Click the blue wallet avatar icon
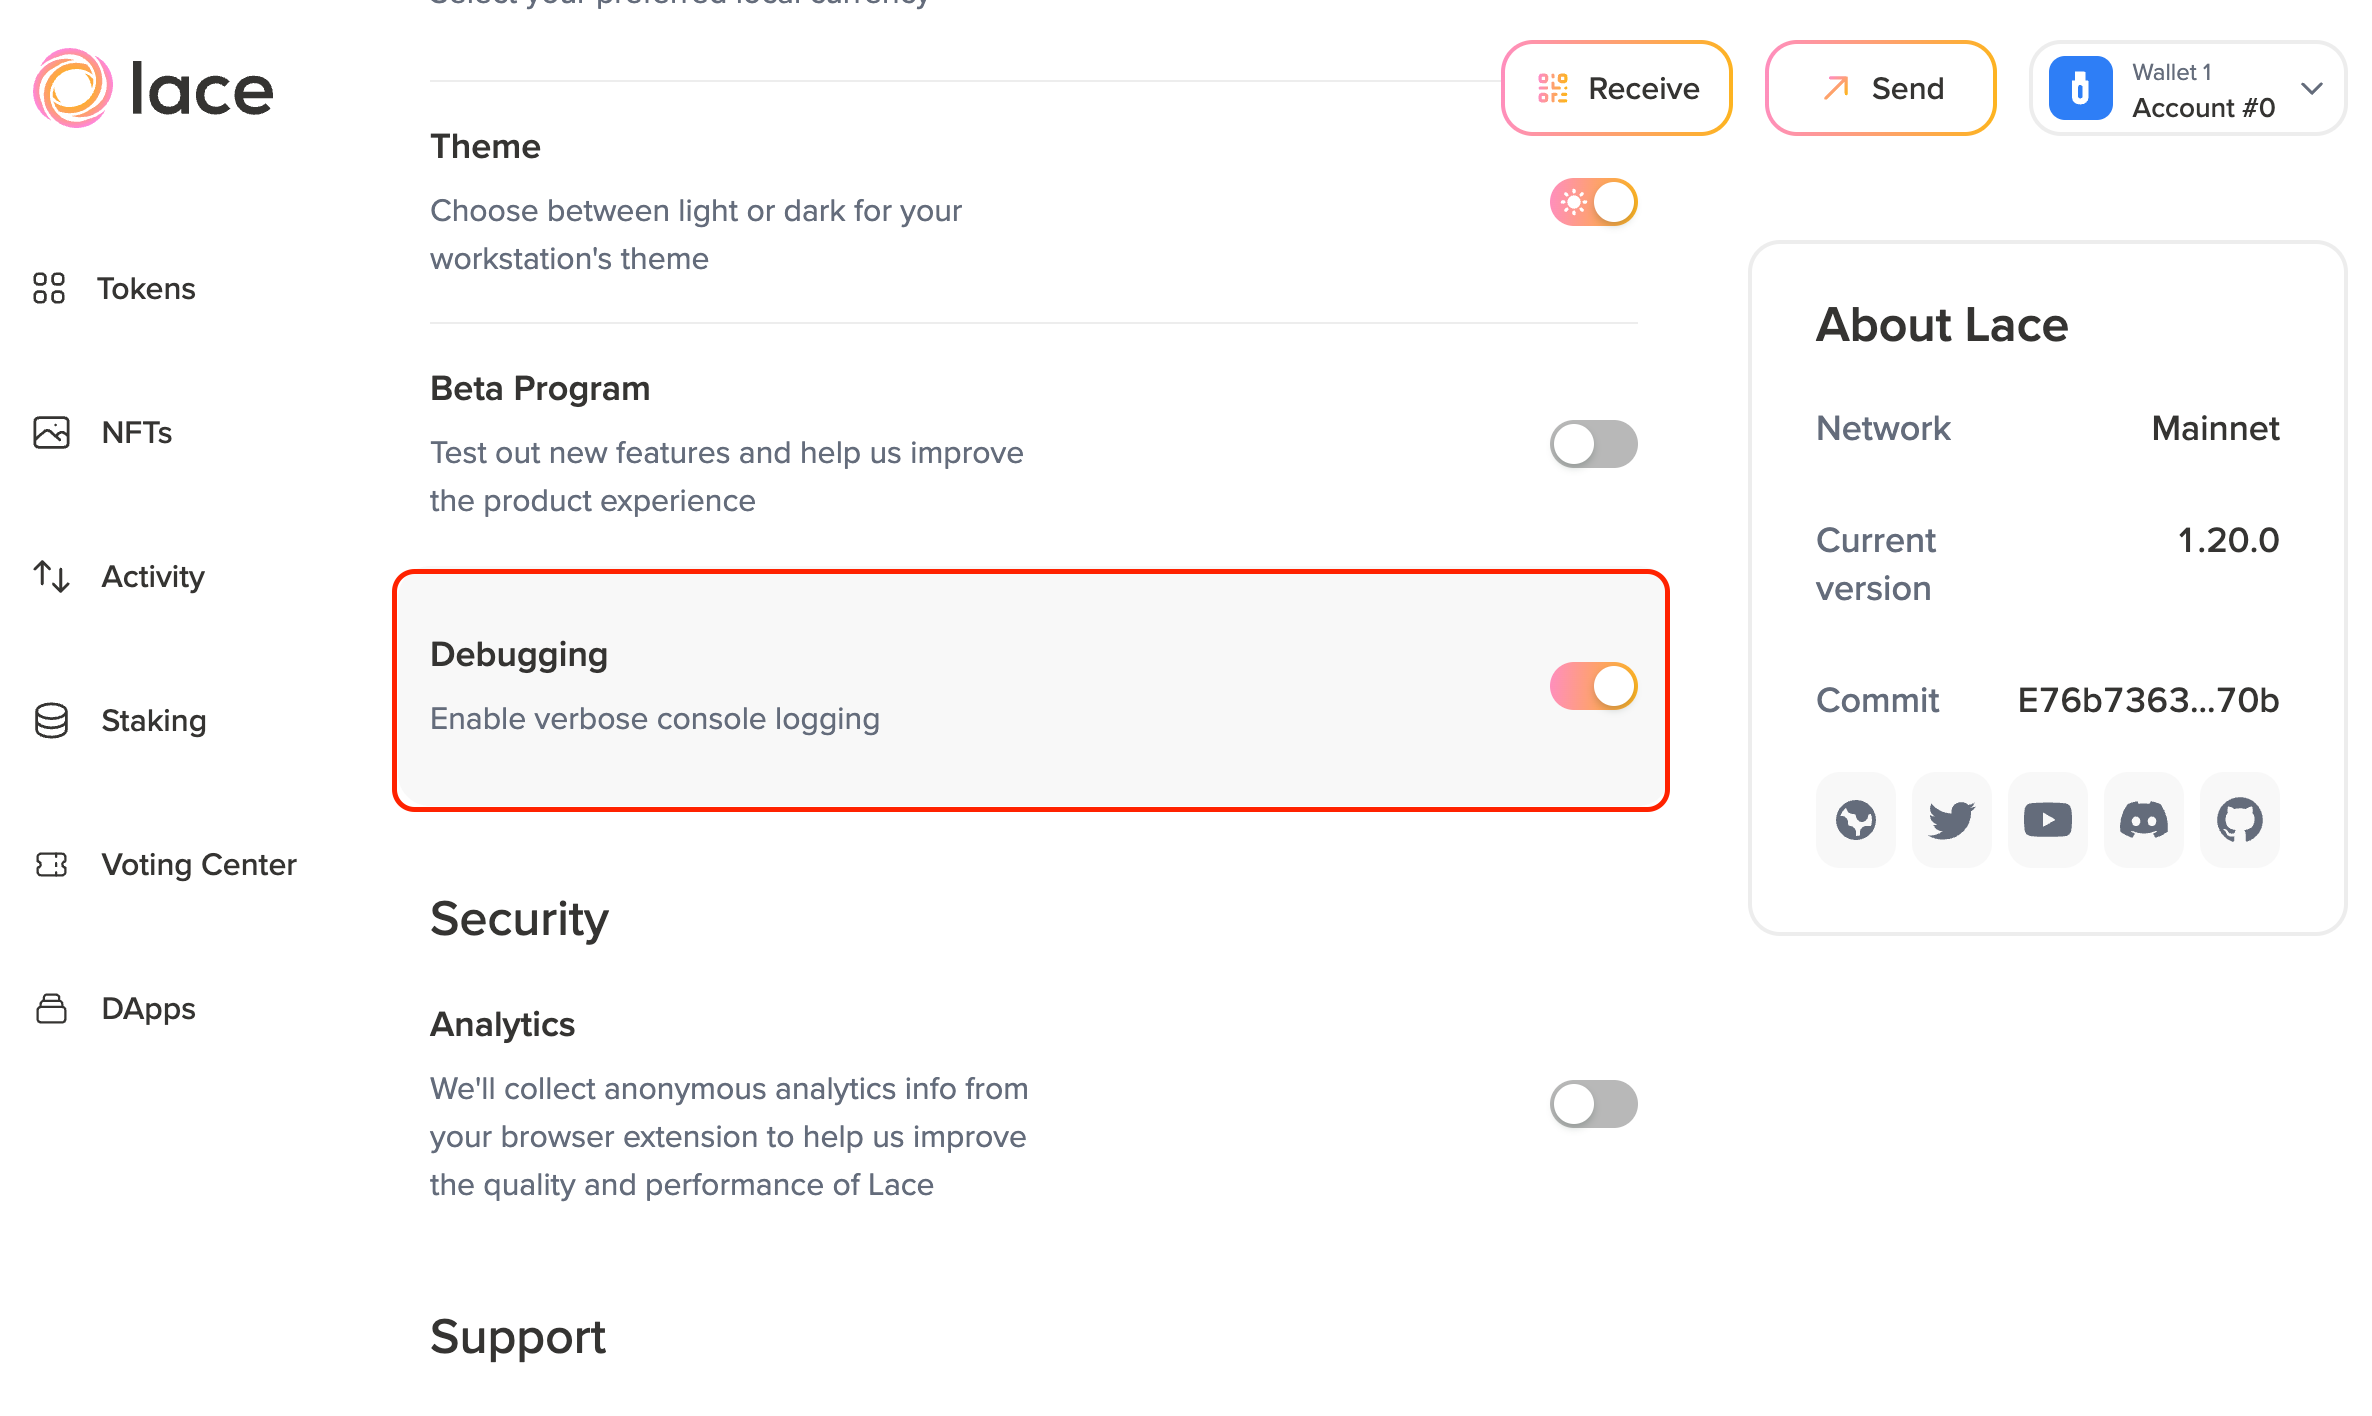Screen dimensions: 2372x1416 click(2080, 89)
